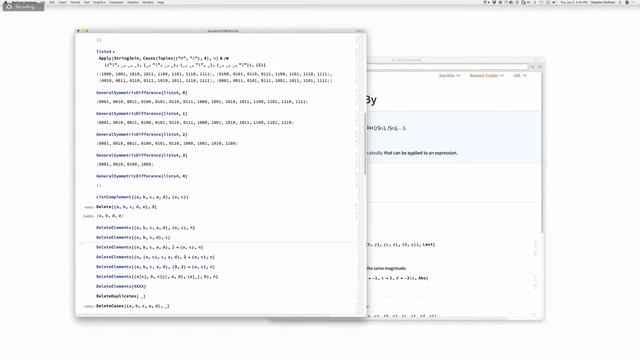
Task: Click the GeneralSymmetricDifference[list4, 3] input
Action: pos(142,155)
